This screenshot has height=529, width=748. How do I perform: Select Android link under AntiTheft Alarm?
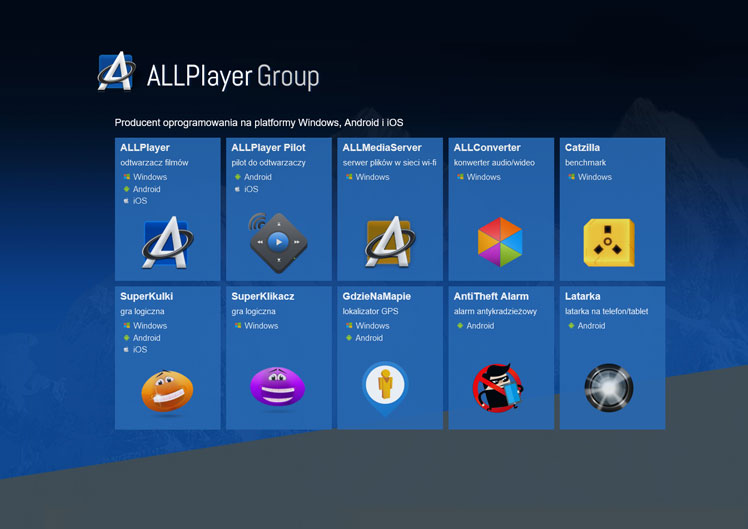pos(480,325)
